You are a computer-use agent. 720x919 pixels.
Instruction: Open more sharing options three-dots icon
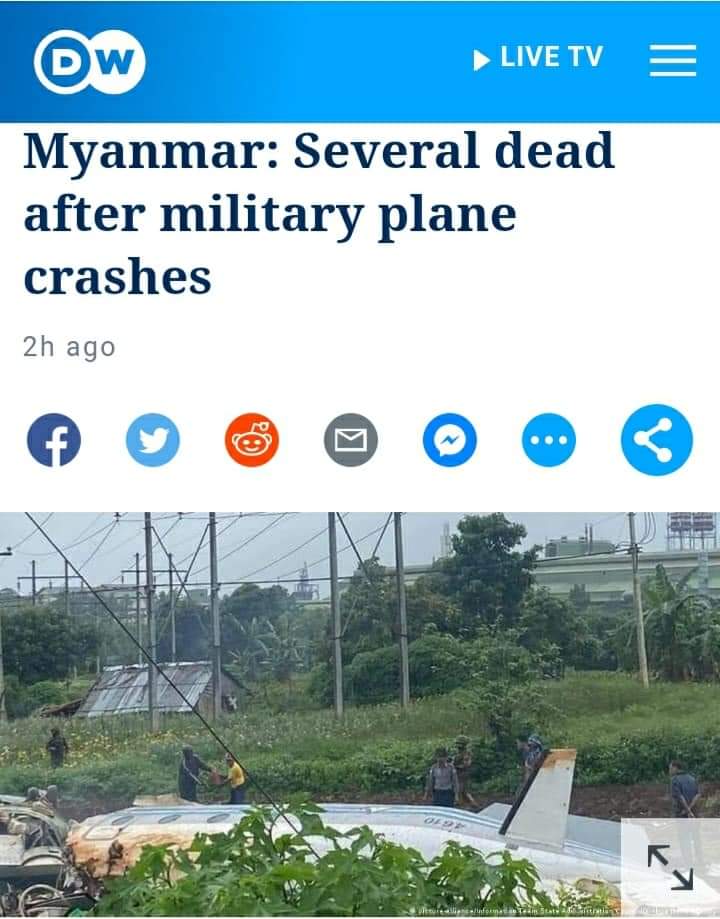tap(549, 440)
